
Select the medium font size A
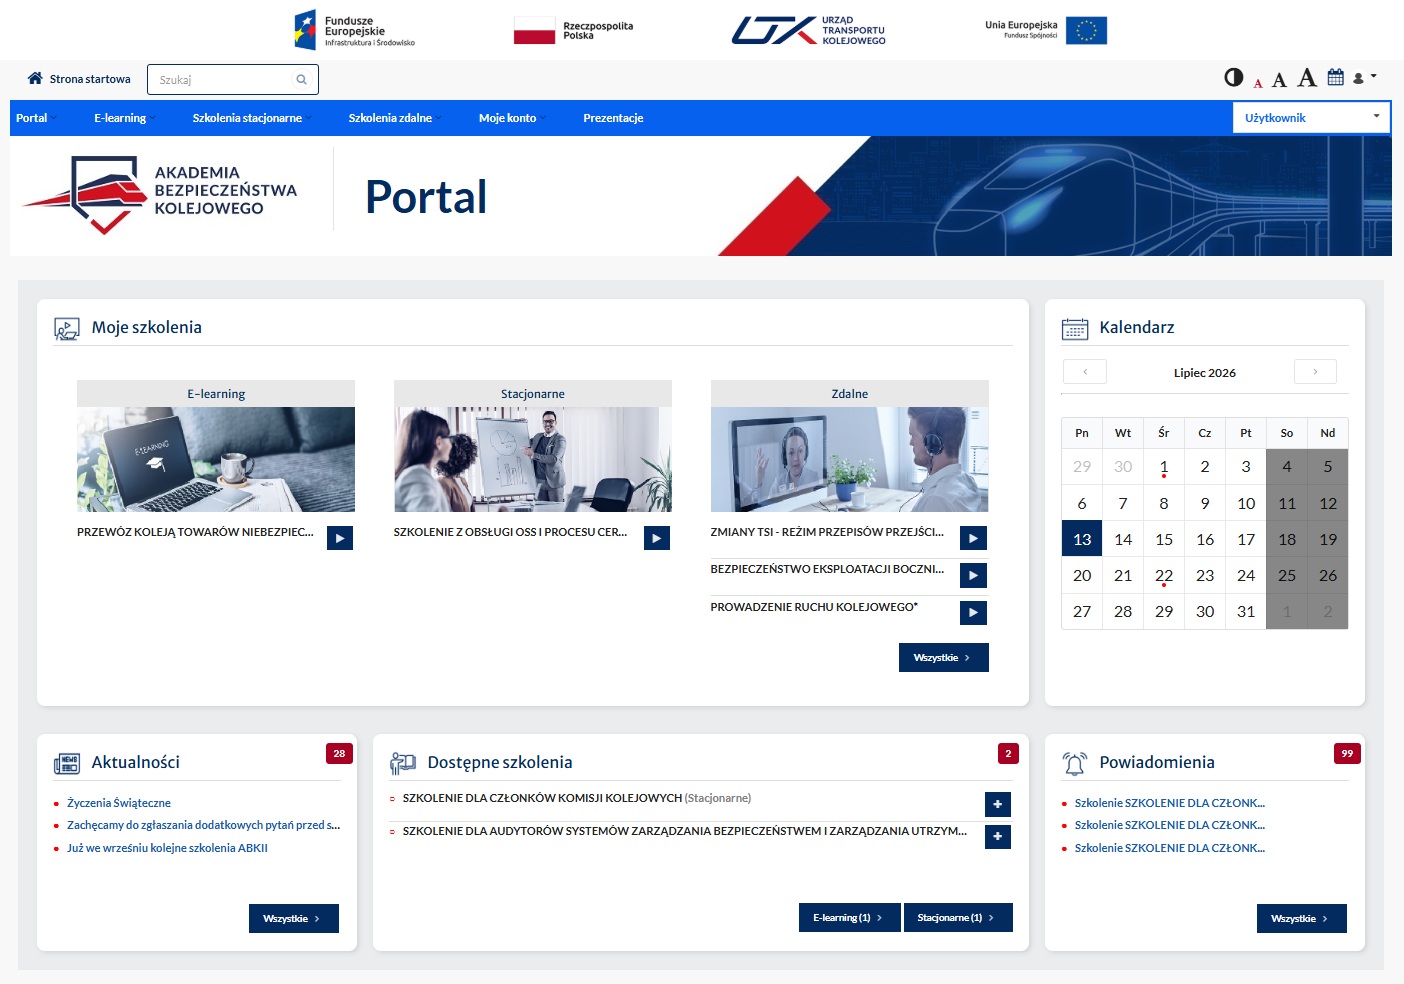pos(1279,80)
